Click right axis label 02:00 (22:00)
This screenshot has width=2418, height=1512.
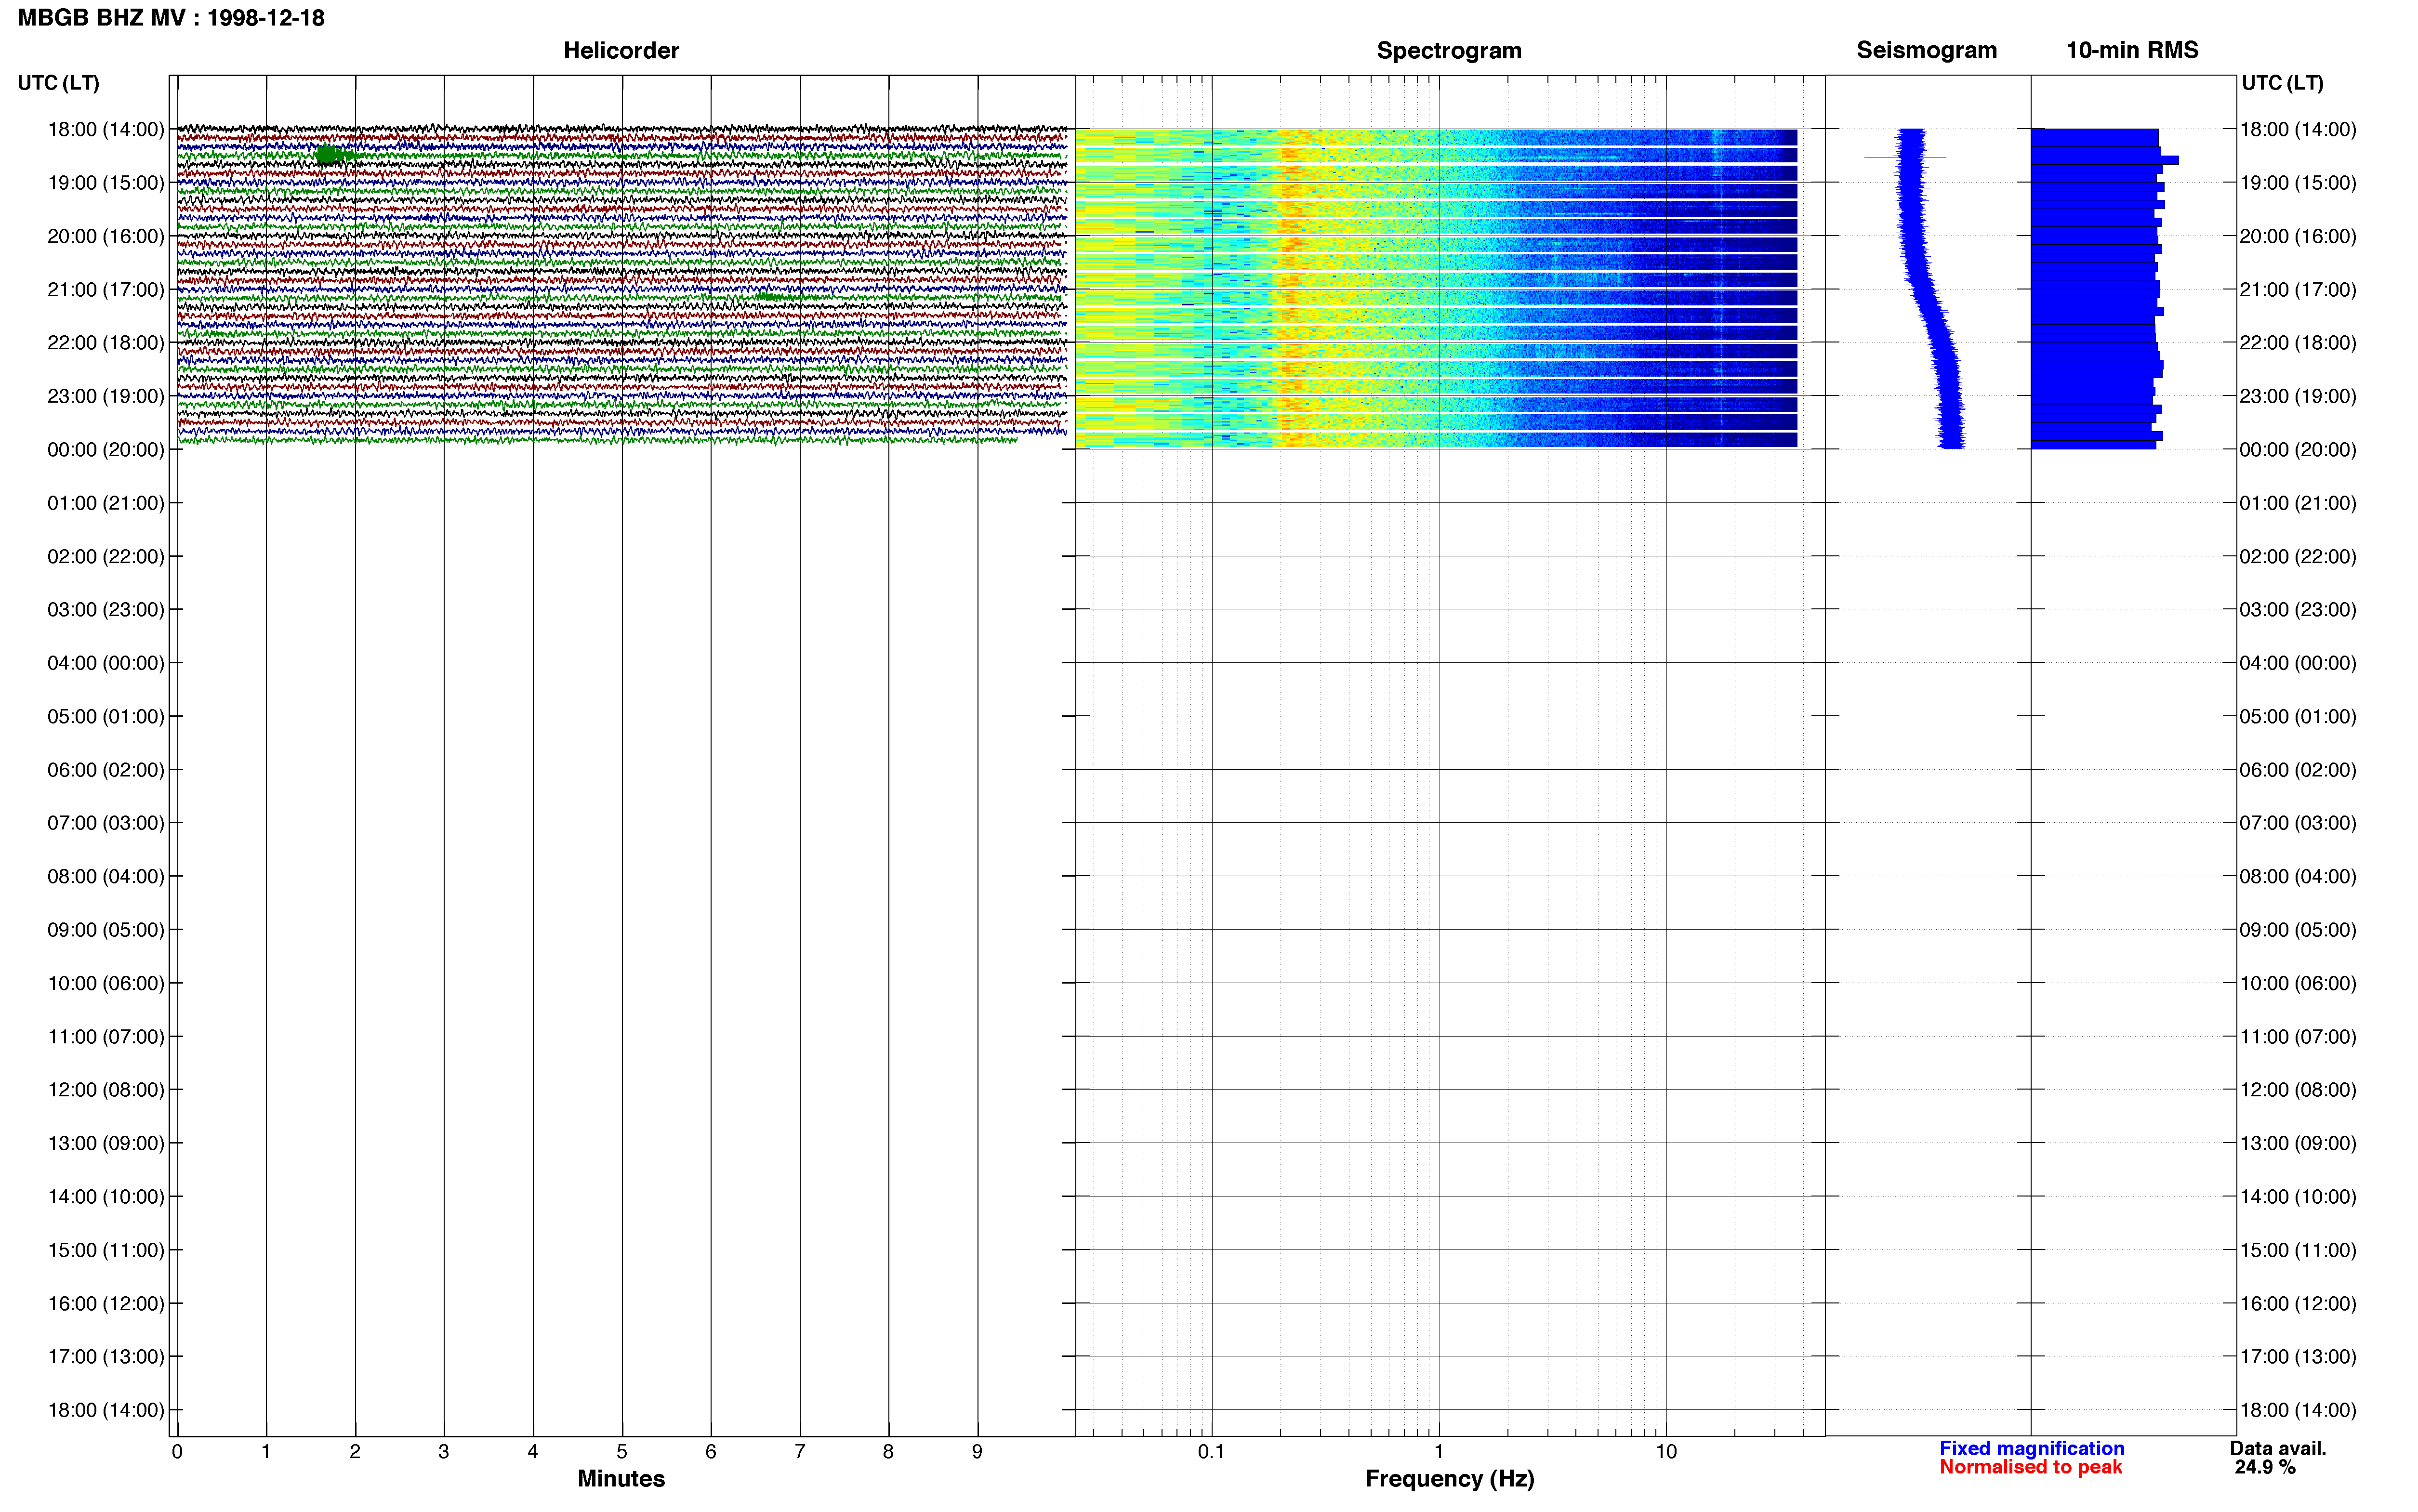(2298, 556)
